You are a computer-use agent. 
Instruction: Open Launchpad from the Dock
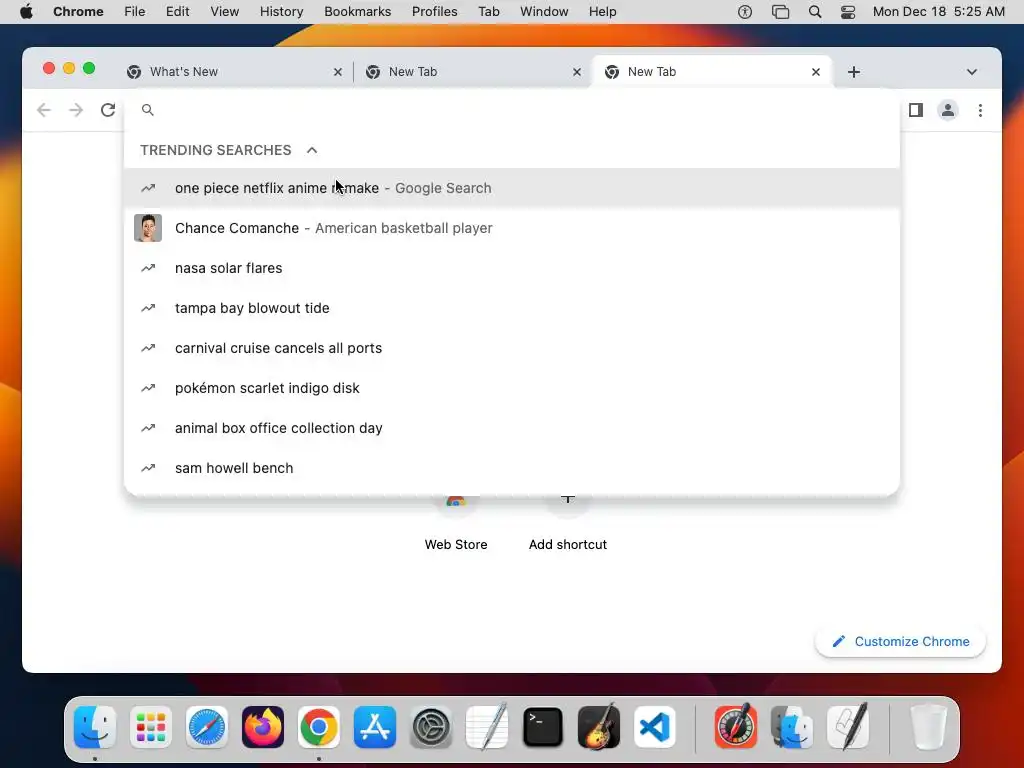coord(151,727)
